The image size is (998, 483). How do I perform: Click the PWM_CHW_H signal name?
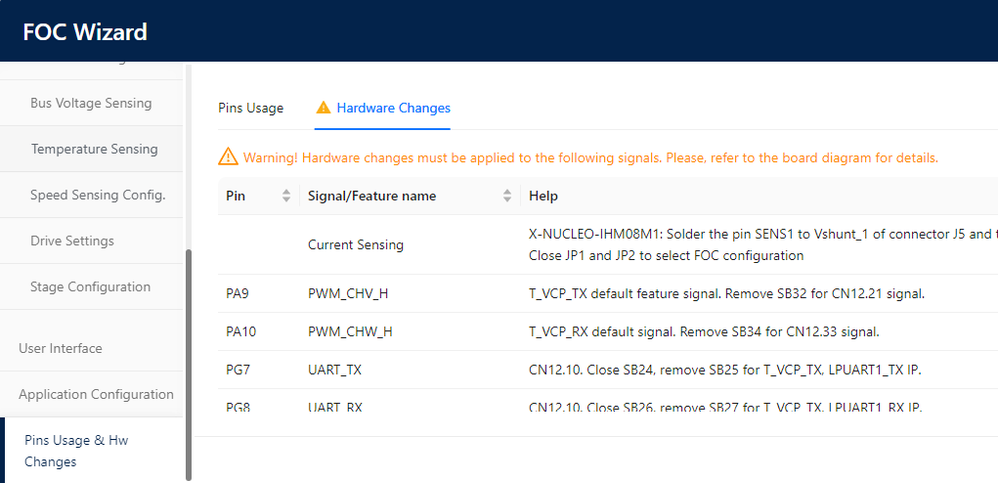348,331
